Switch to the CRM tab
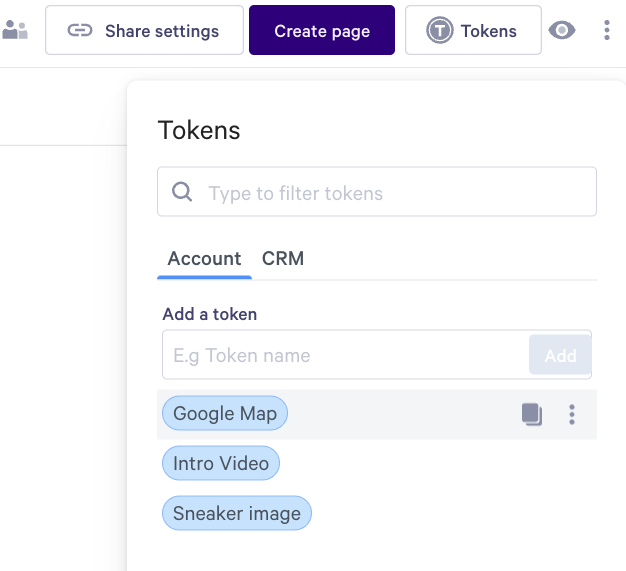This screenshot has height=571, width=626. tap(283, 259)
